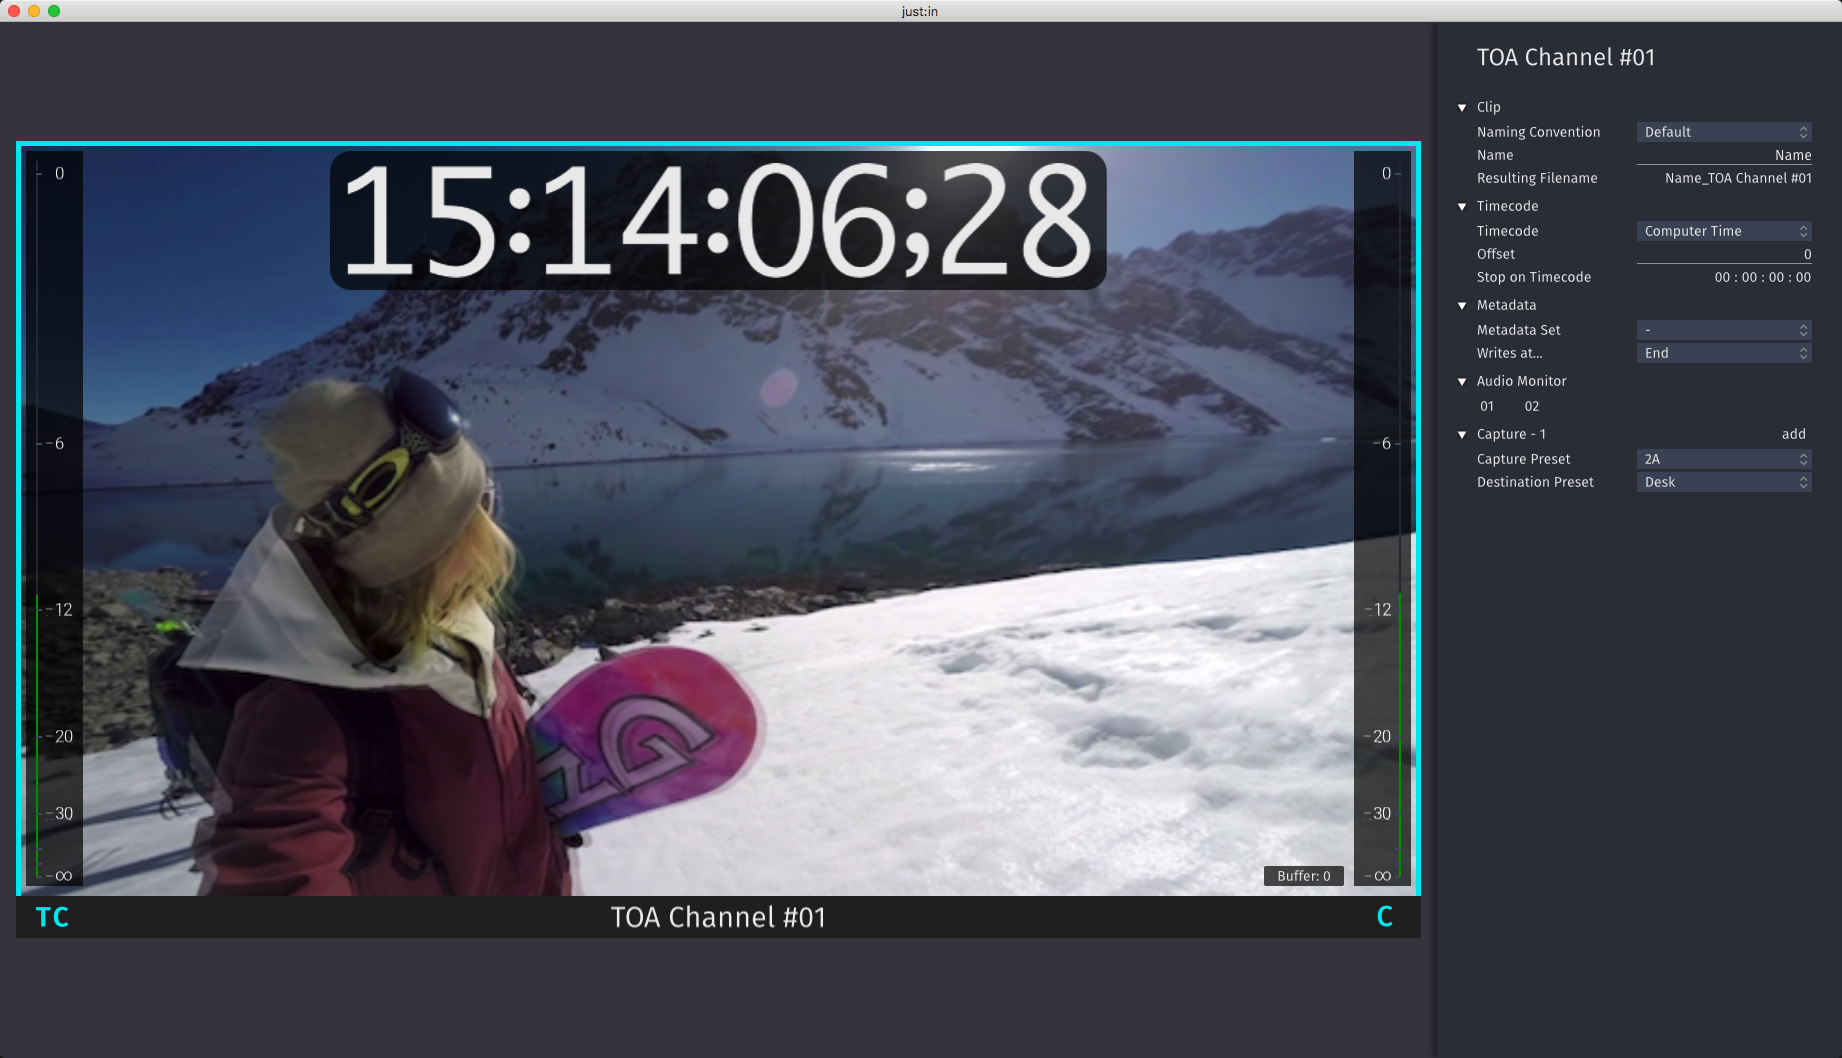Click the left audio level meter

pos(53,518)
